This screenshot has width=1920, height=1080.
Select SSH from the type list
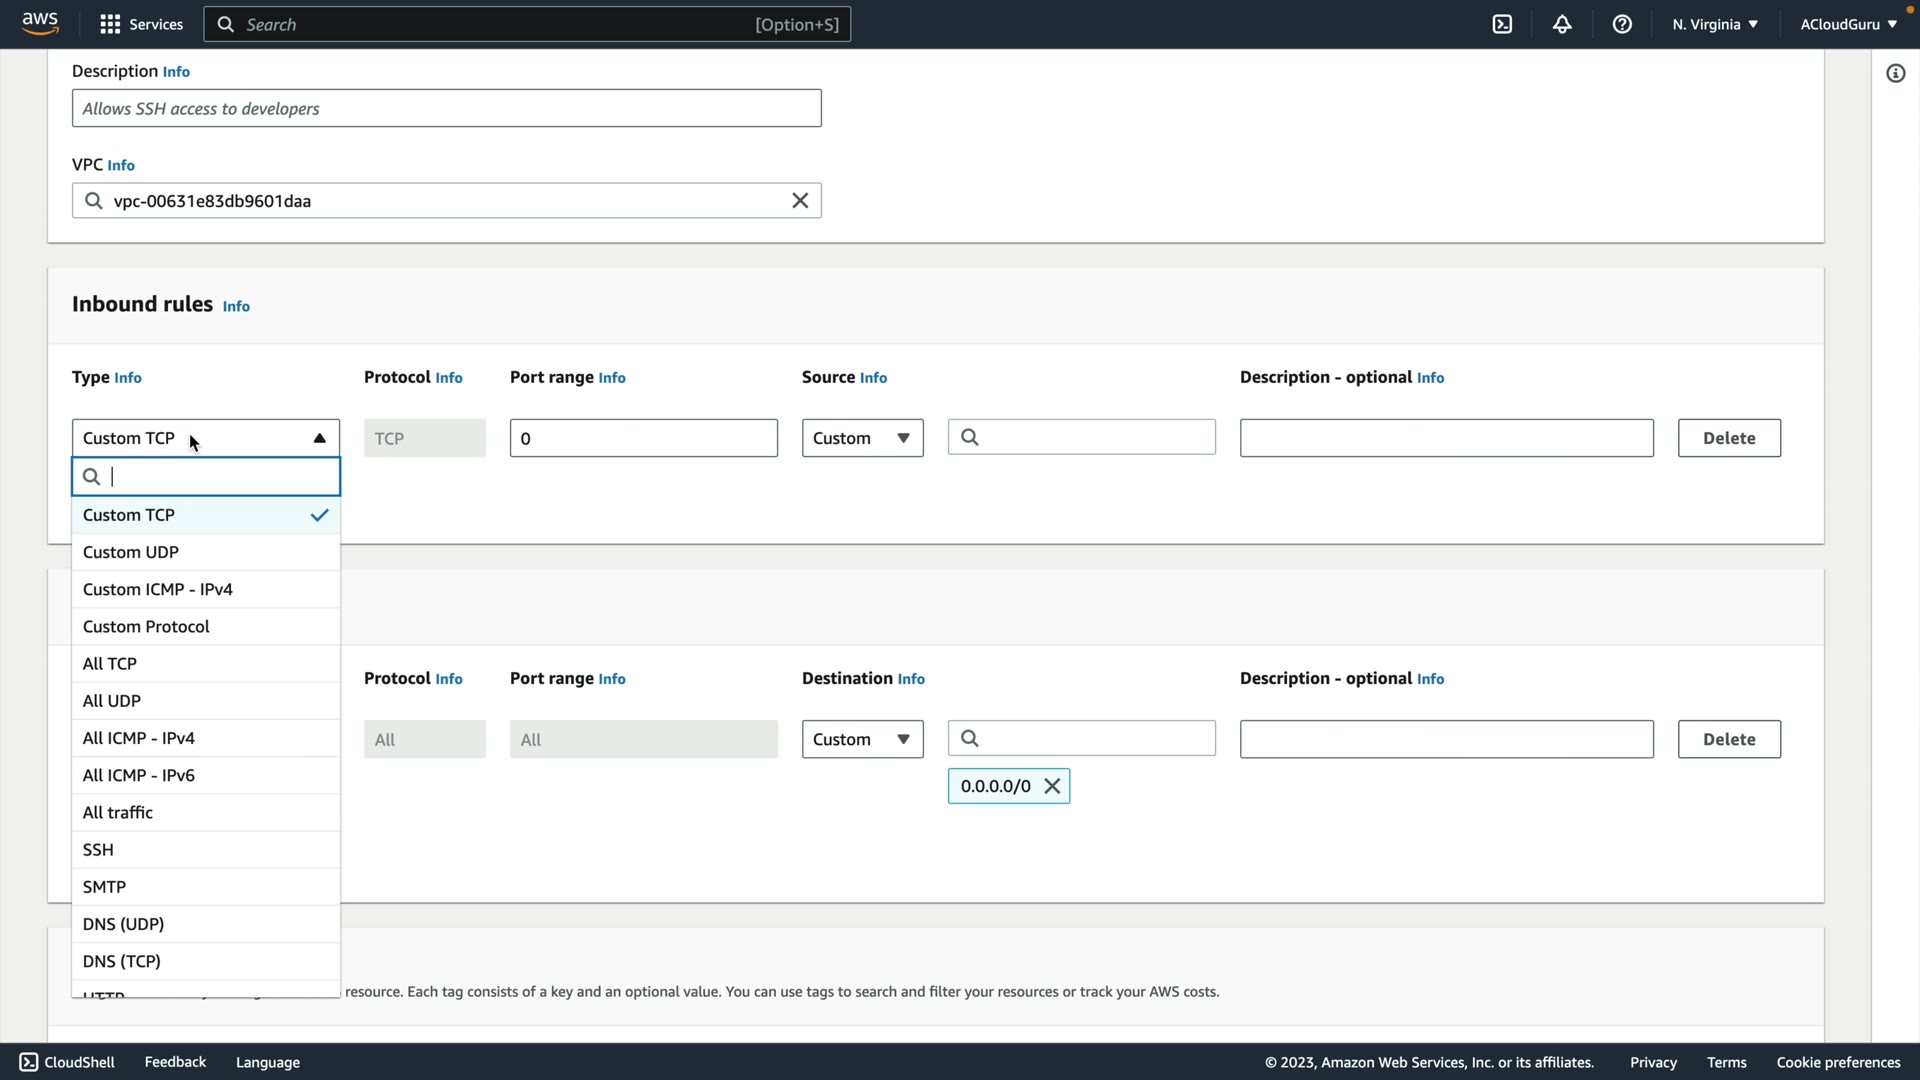(x=98, y=850)
